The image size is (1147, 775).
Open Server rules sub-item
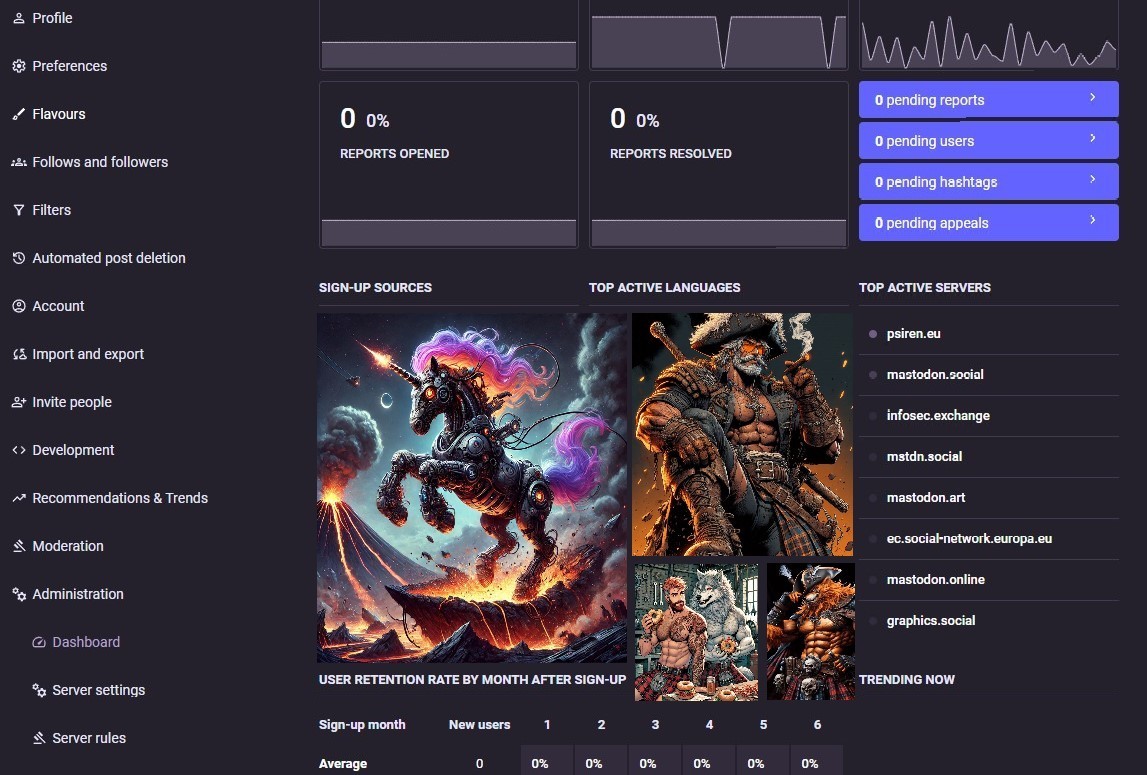click(x=89, y=738)
